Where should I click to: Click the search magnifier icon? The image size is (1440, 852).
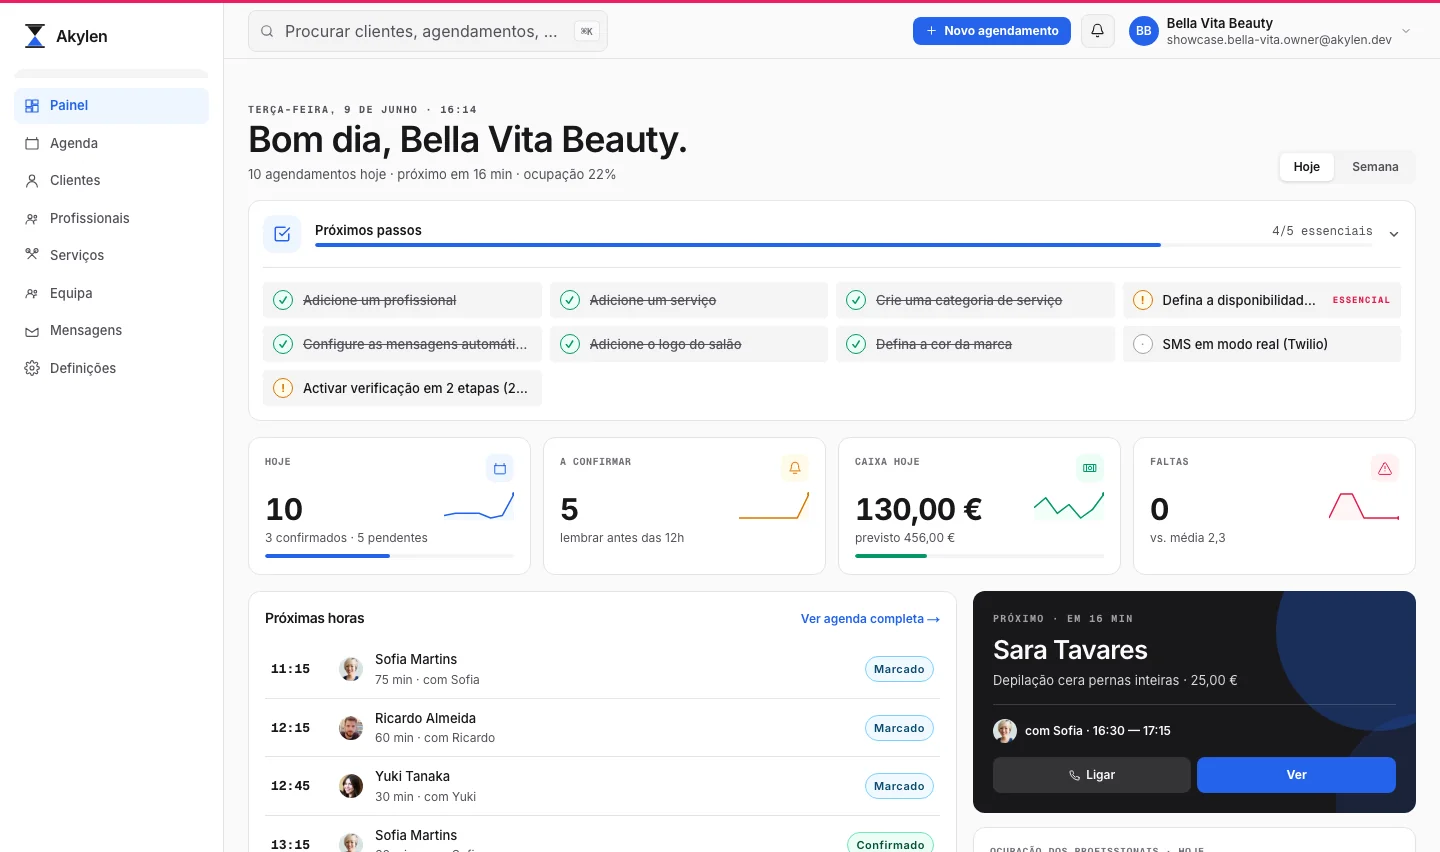point(267,31)
